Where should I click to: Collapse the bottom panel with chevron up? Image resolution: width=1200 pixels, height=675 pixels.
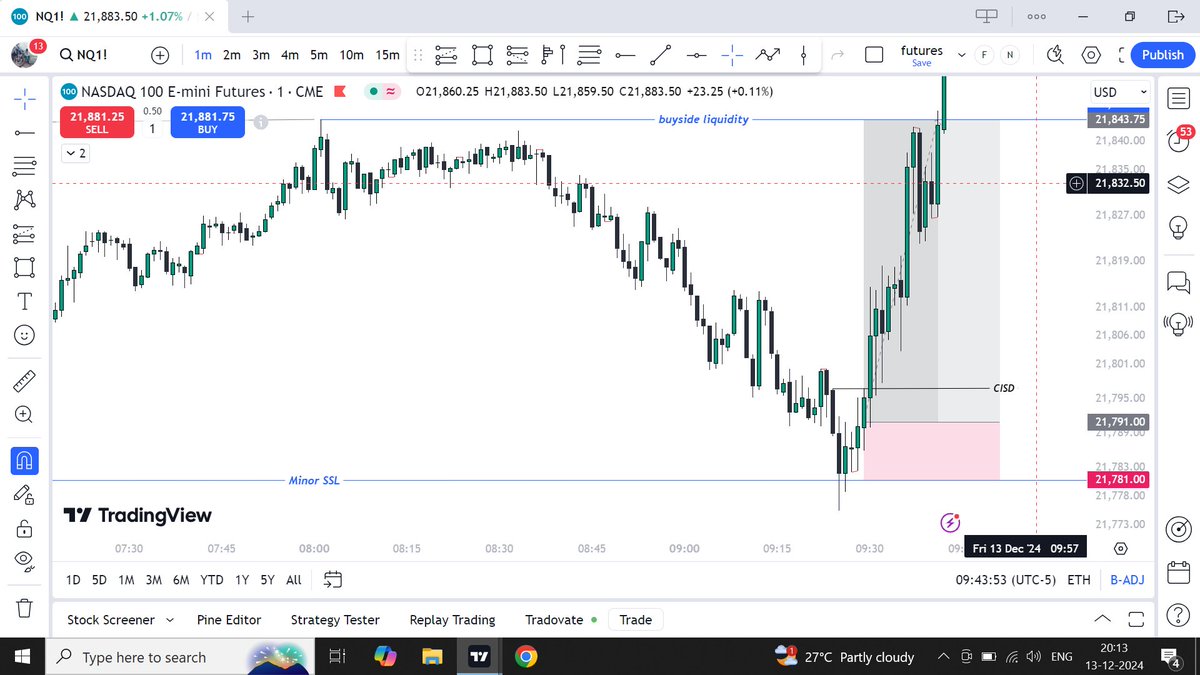click(1102, 619)
